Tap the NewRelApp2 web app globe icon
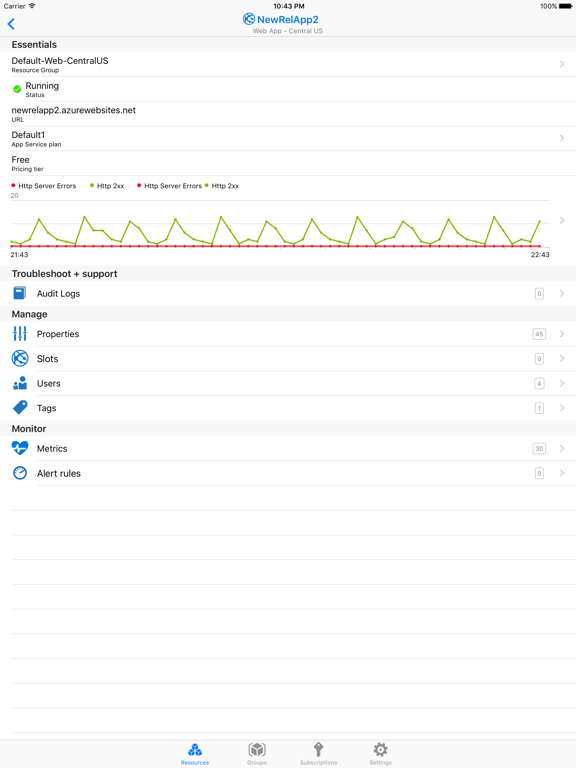 pyautogui.click(x=249, y=19)
